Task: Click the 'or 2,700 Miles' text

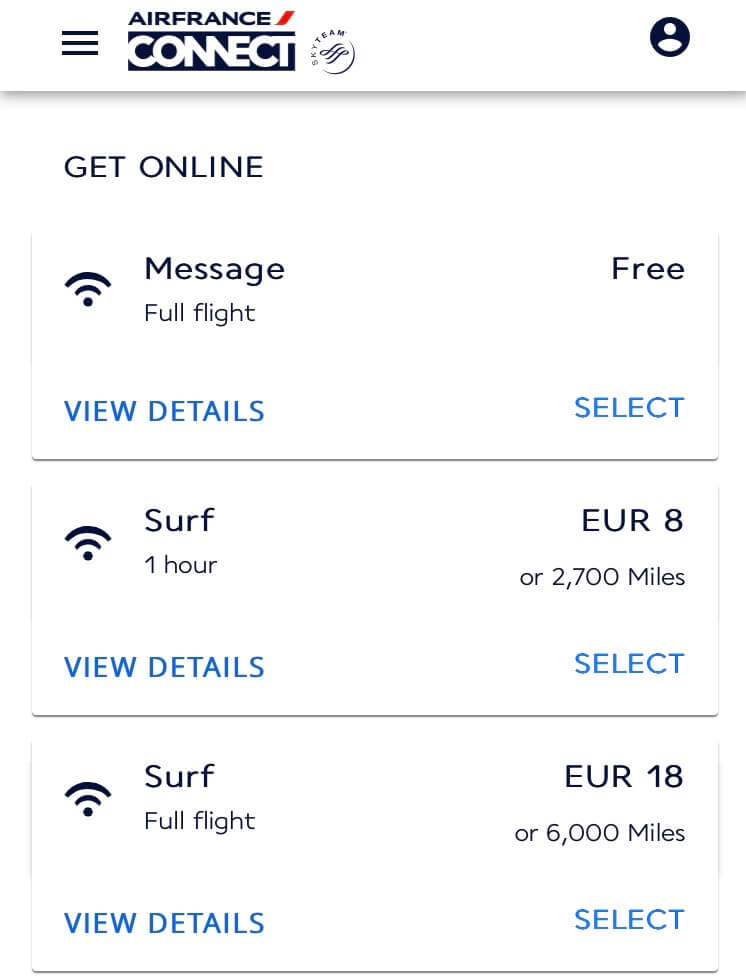Action: 602,577
